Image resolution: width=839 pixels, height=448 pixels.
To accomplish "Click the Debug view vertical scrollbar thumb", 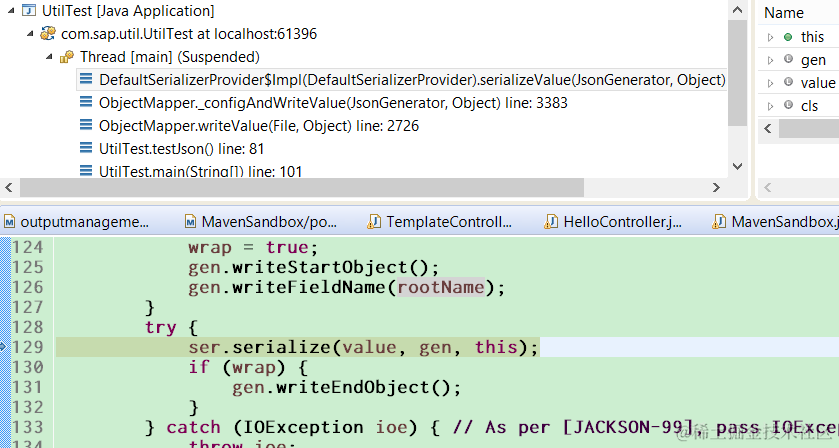I will (737, 73).
